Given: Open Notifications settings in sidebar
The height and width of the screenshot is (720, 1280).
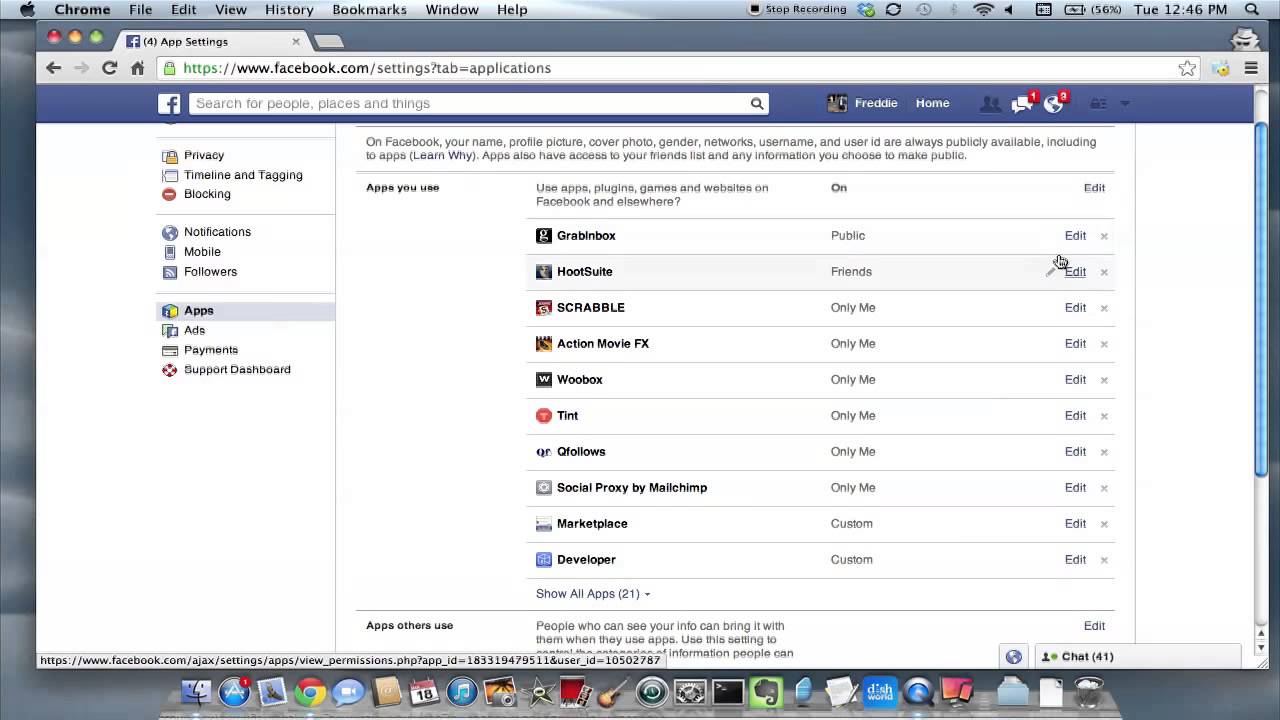Looking at the screenshot, I should coord(217,232).
